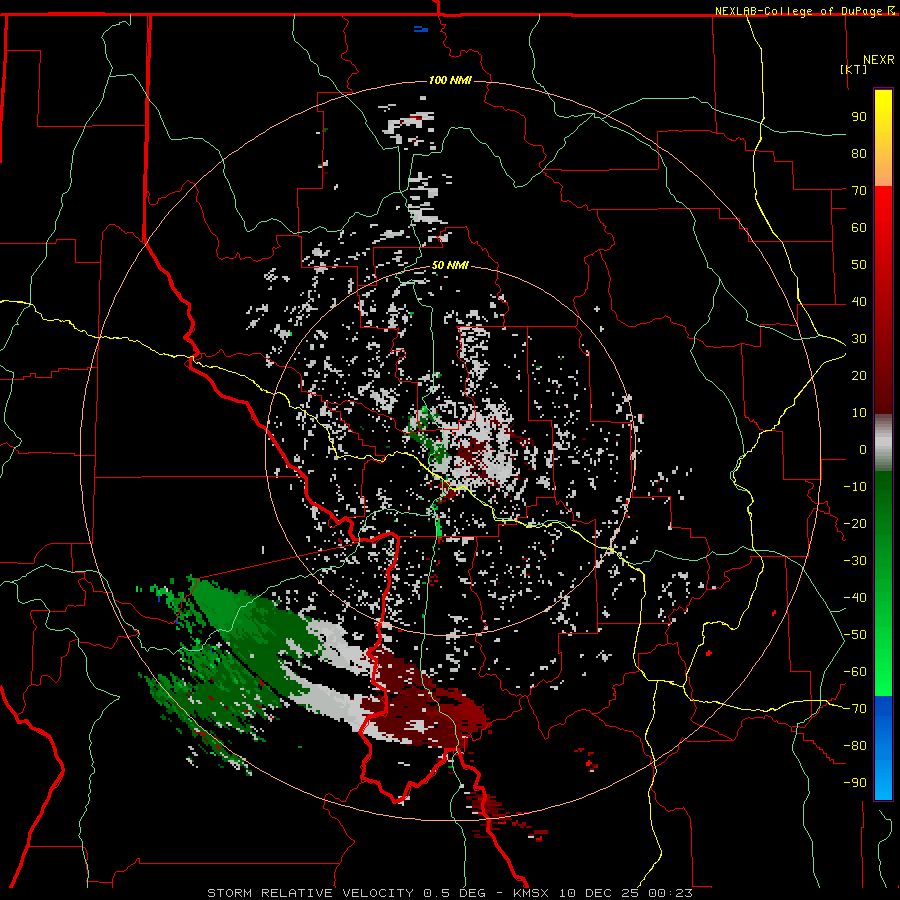Click the STORM RELATIVE VELOCITY caption text

click(x=310, y=893)
